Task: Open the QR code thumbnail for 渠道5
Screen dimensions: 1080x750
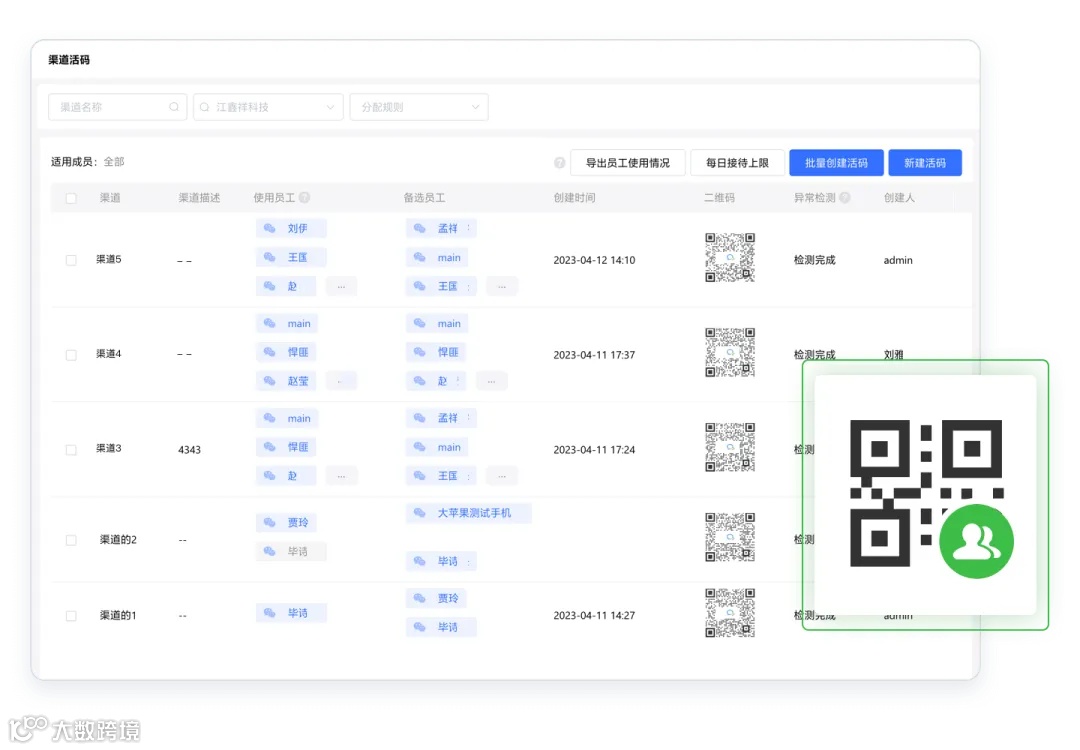Action: click(729, 258)
